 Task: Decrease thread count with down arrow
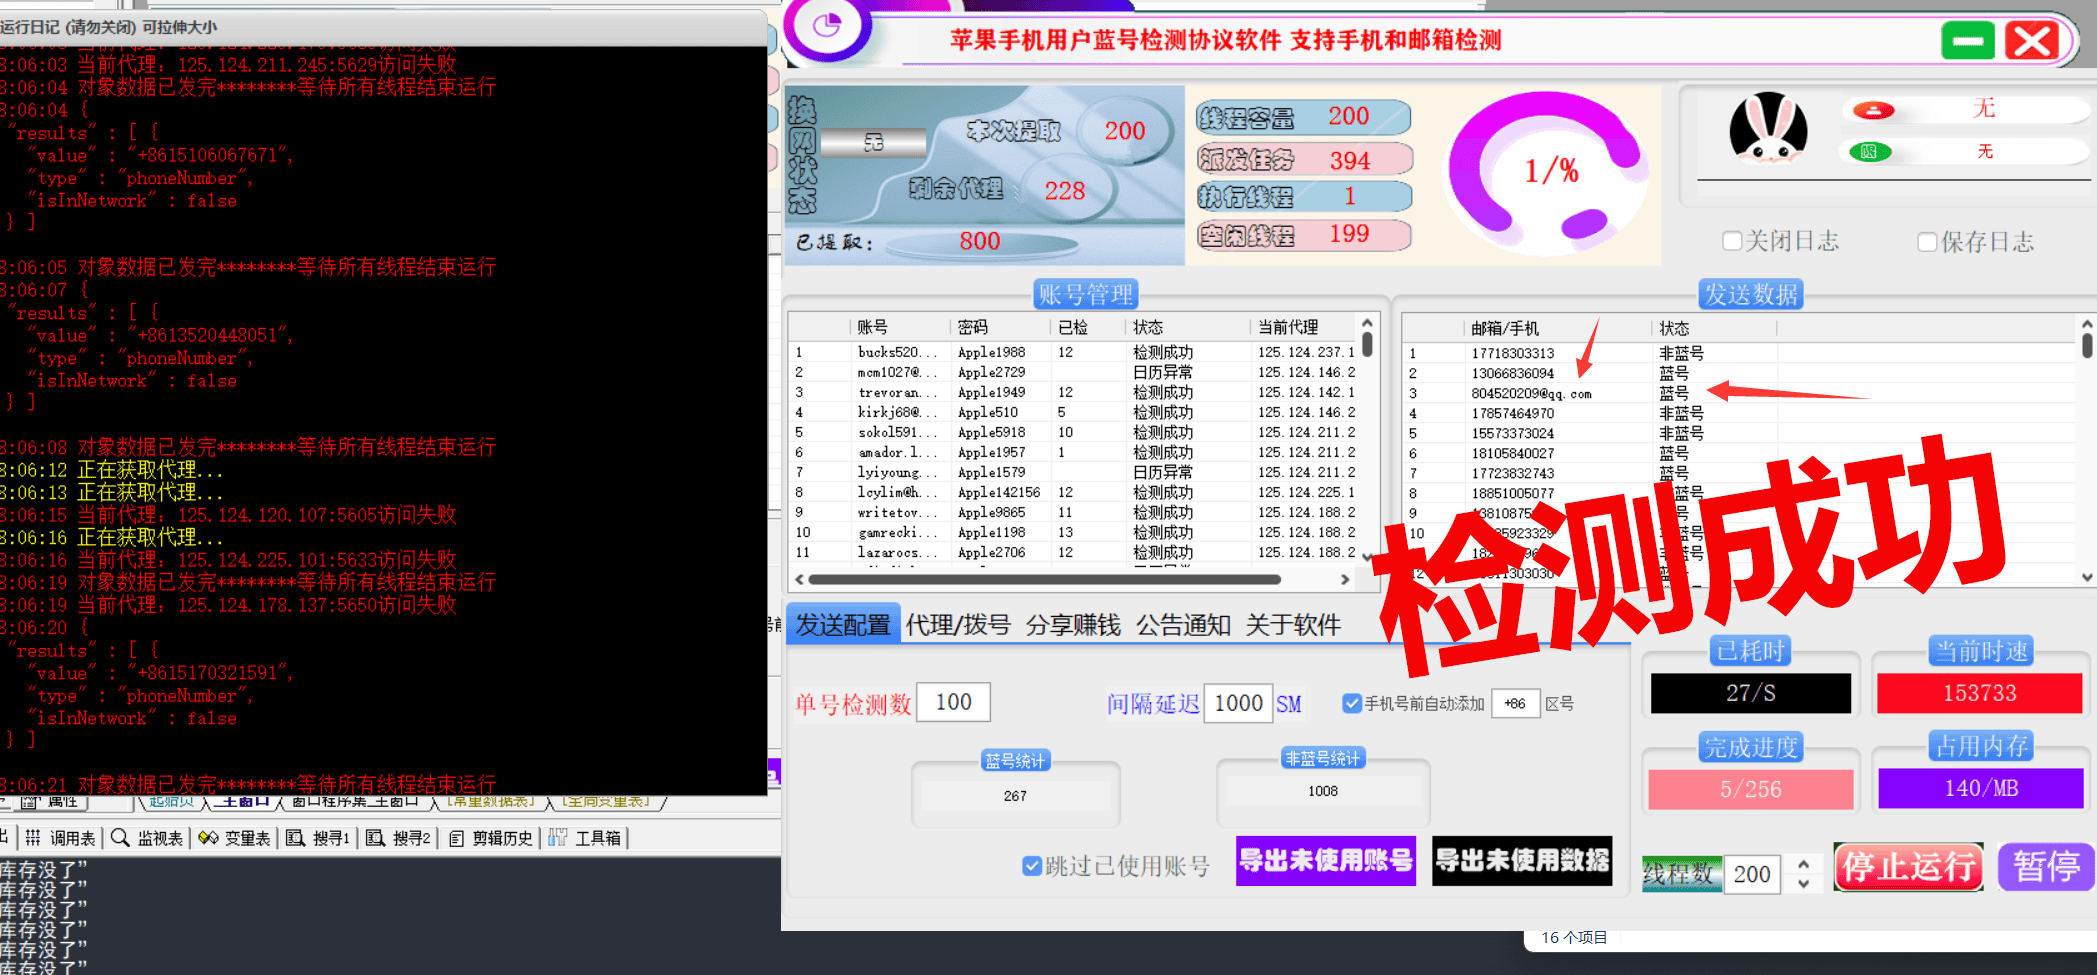[x=1803, y=883]
